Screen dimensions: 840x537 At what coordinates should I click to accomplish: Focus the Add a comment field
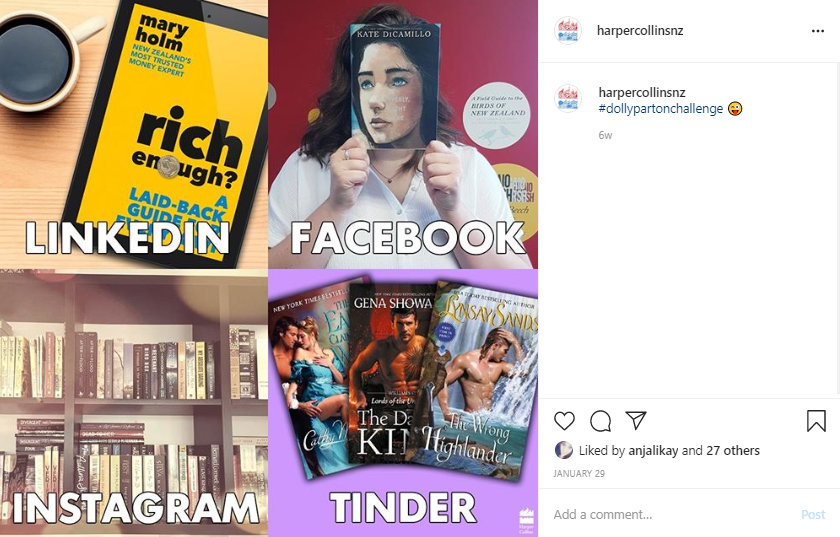[672, 514]
